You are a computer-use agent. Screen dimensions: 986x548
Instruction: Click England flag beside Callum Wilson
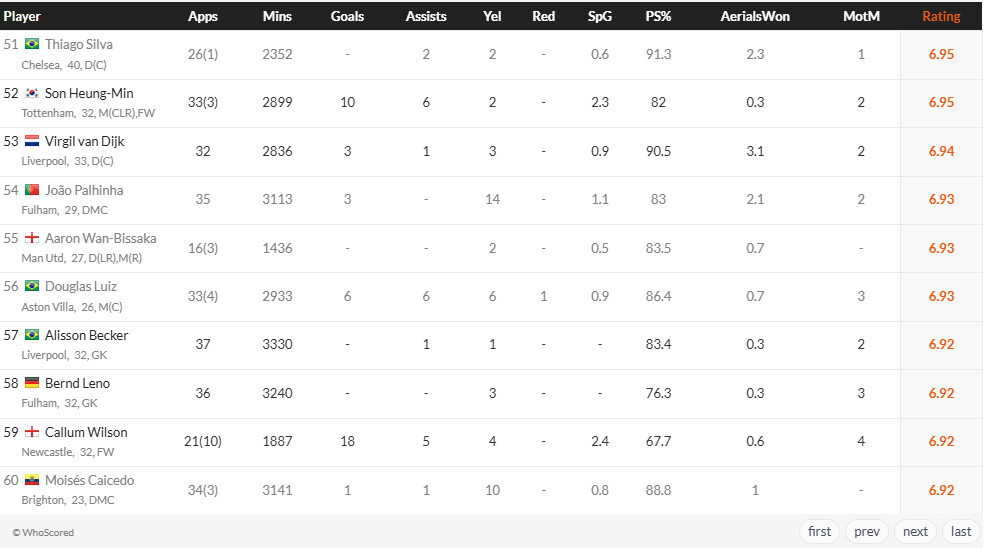point(32,432)
